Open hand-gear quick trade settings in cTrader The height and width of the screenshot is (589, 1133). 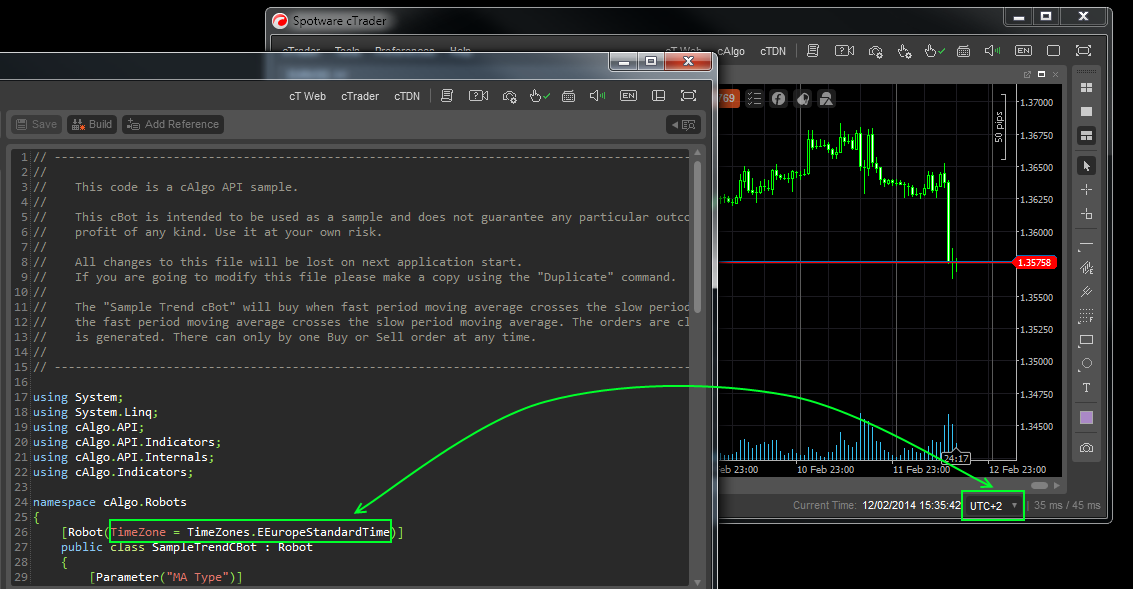(905, 51)
